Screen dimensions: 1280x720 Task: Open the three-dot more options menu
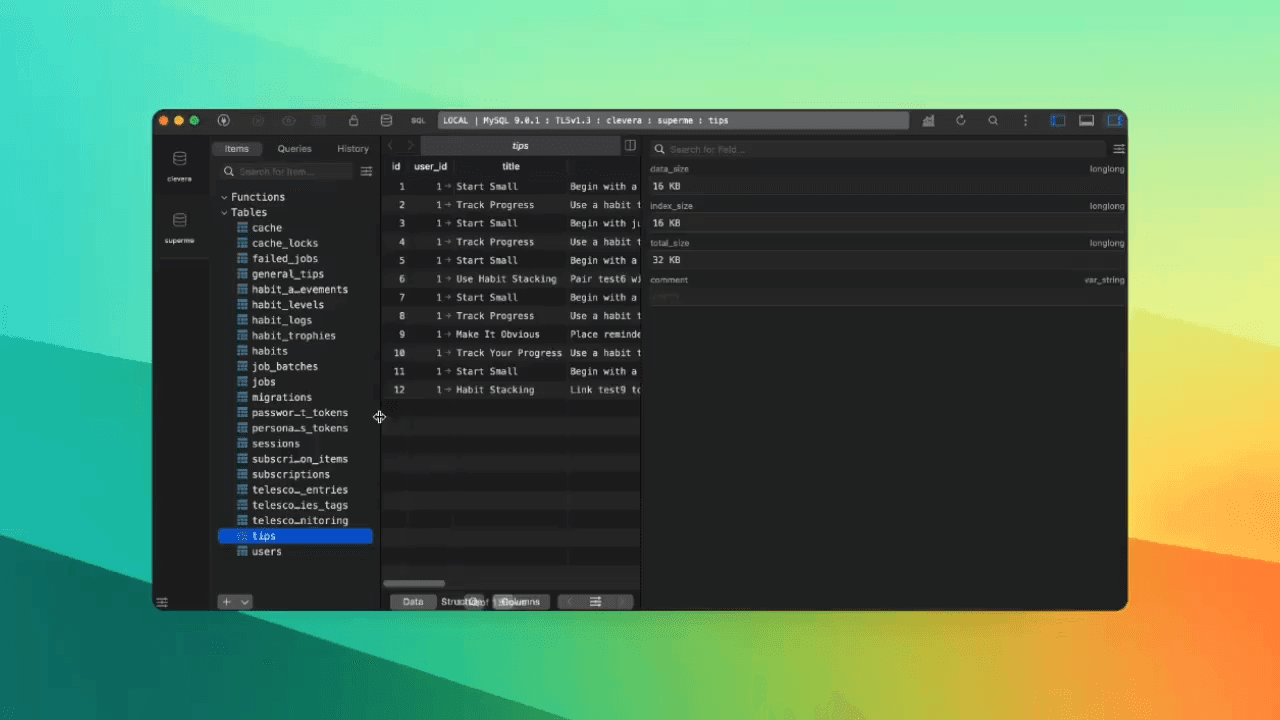(1025, 120)
